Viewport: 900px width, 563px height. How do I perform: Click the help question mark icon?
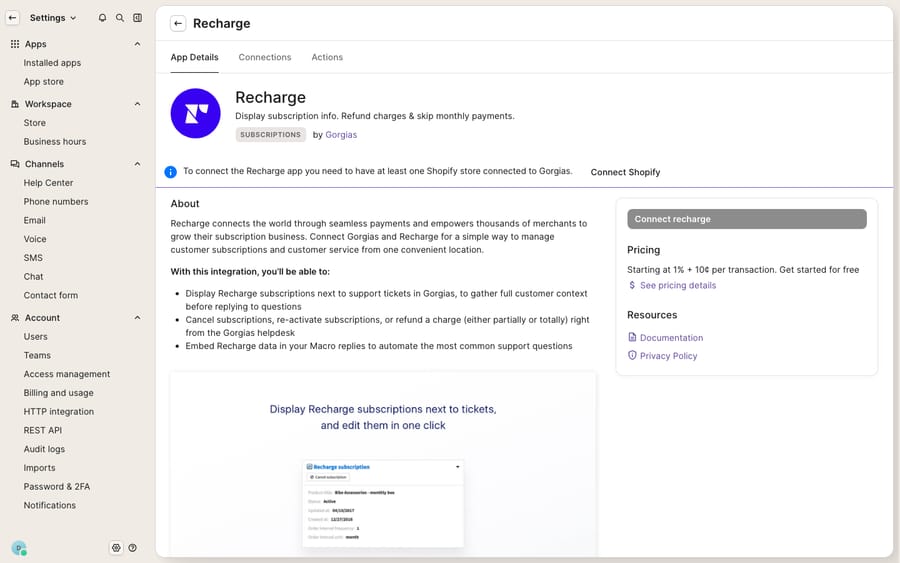pos(133,548)
